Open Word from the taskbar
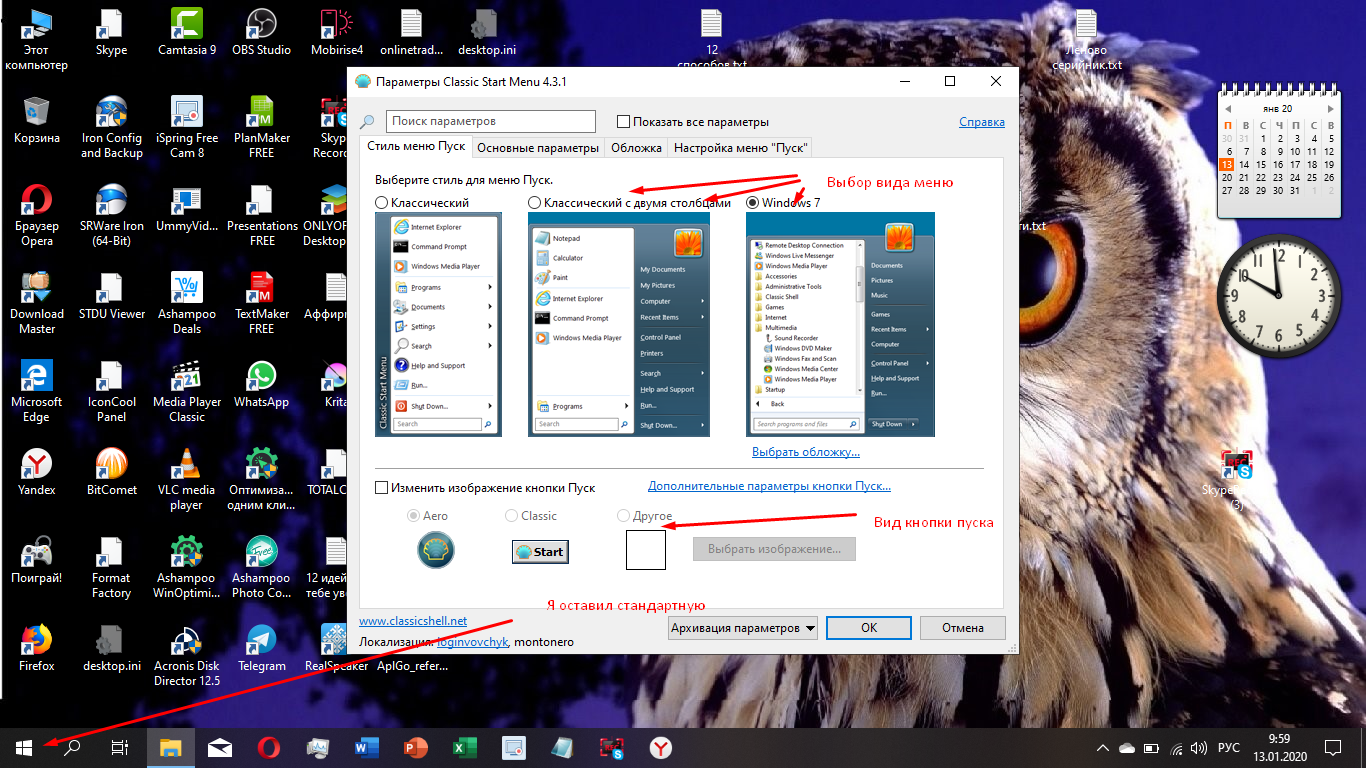Screen dimensions: 1366x768 [367, 747]
